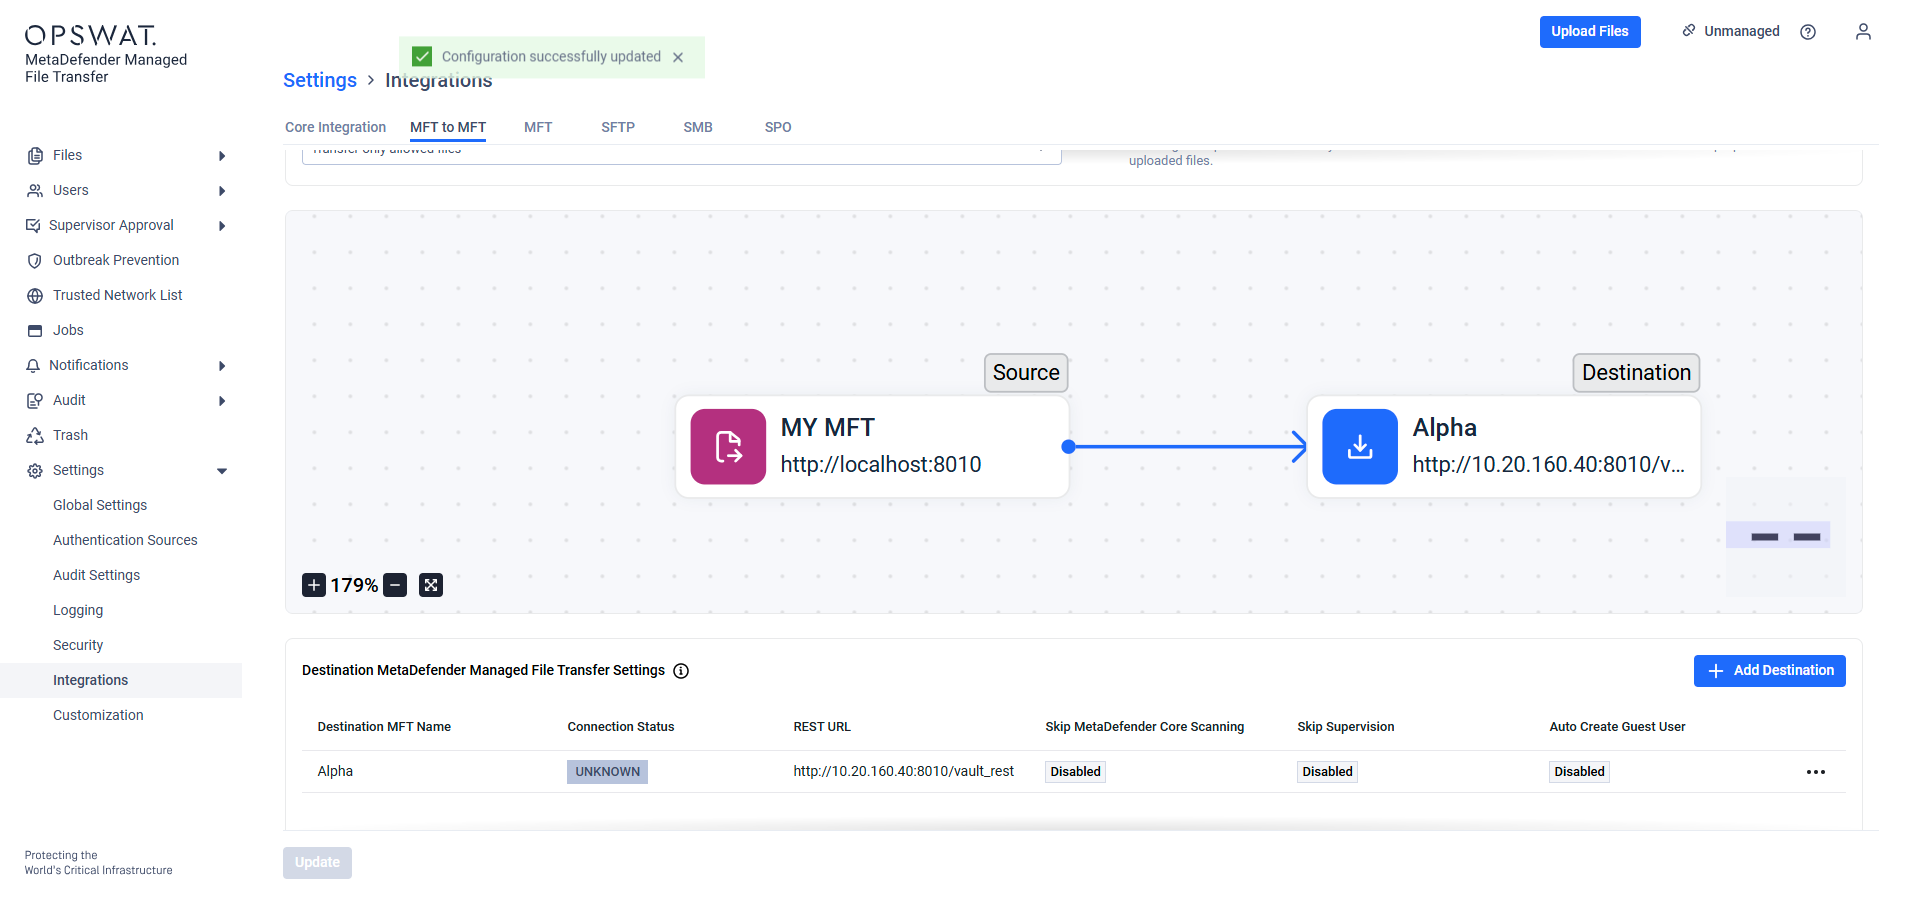
Task: Open the three-dots menu for Alpha row
Action: point(1816,772)
